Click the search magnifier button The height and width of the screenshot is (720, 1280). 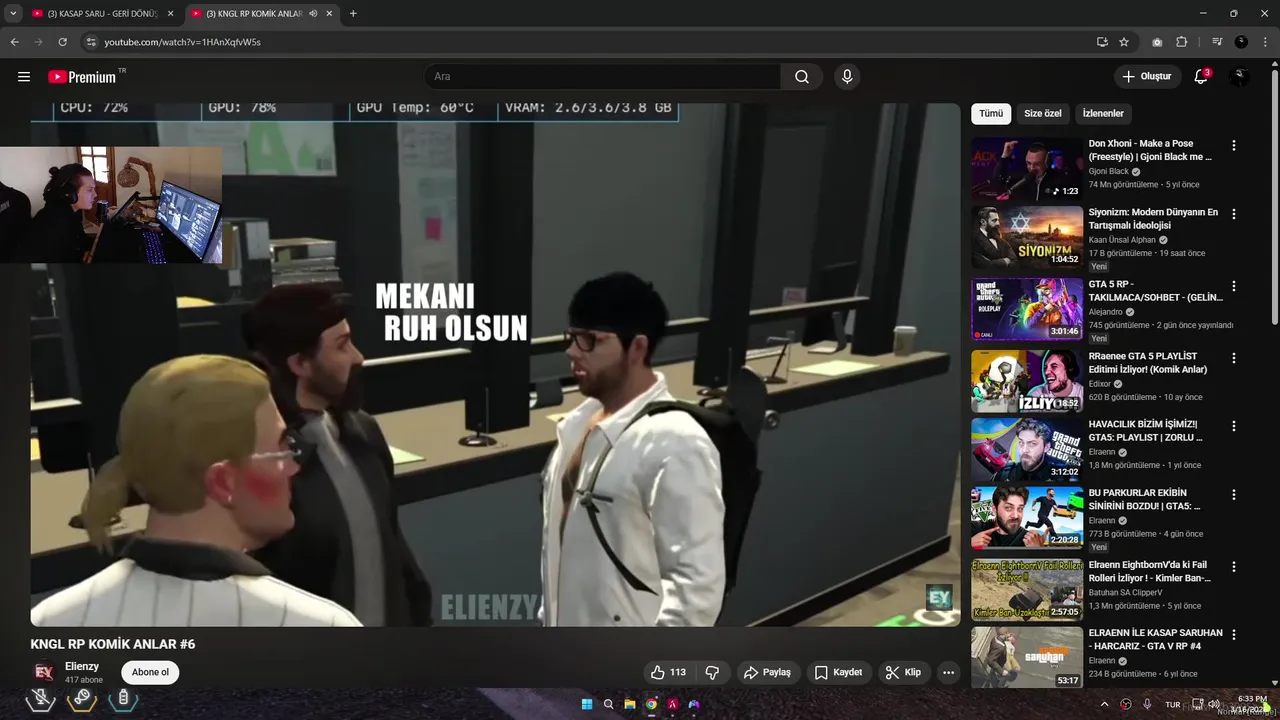[802, 77]
